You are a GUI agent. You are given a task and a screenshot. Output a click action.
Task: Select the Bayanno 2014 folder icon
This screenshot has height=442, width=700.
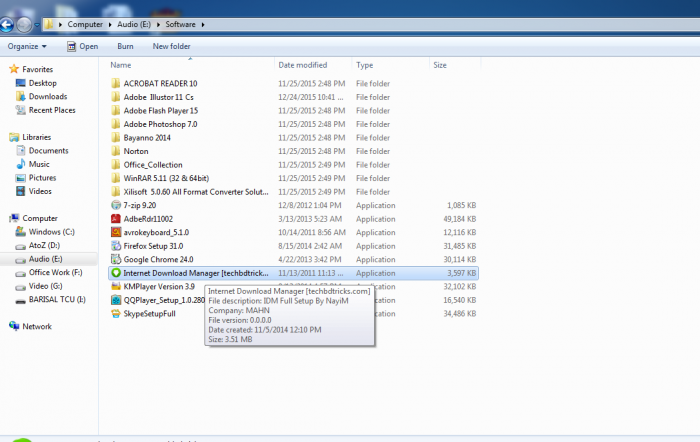click(116, 138)
